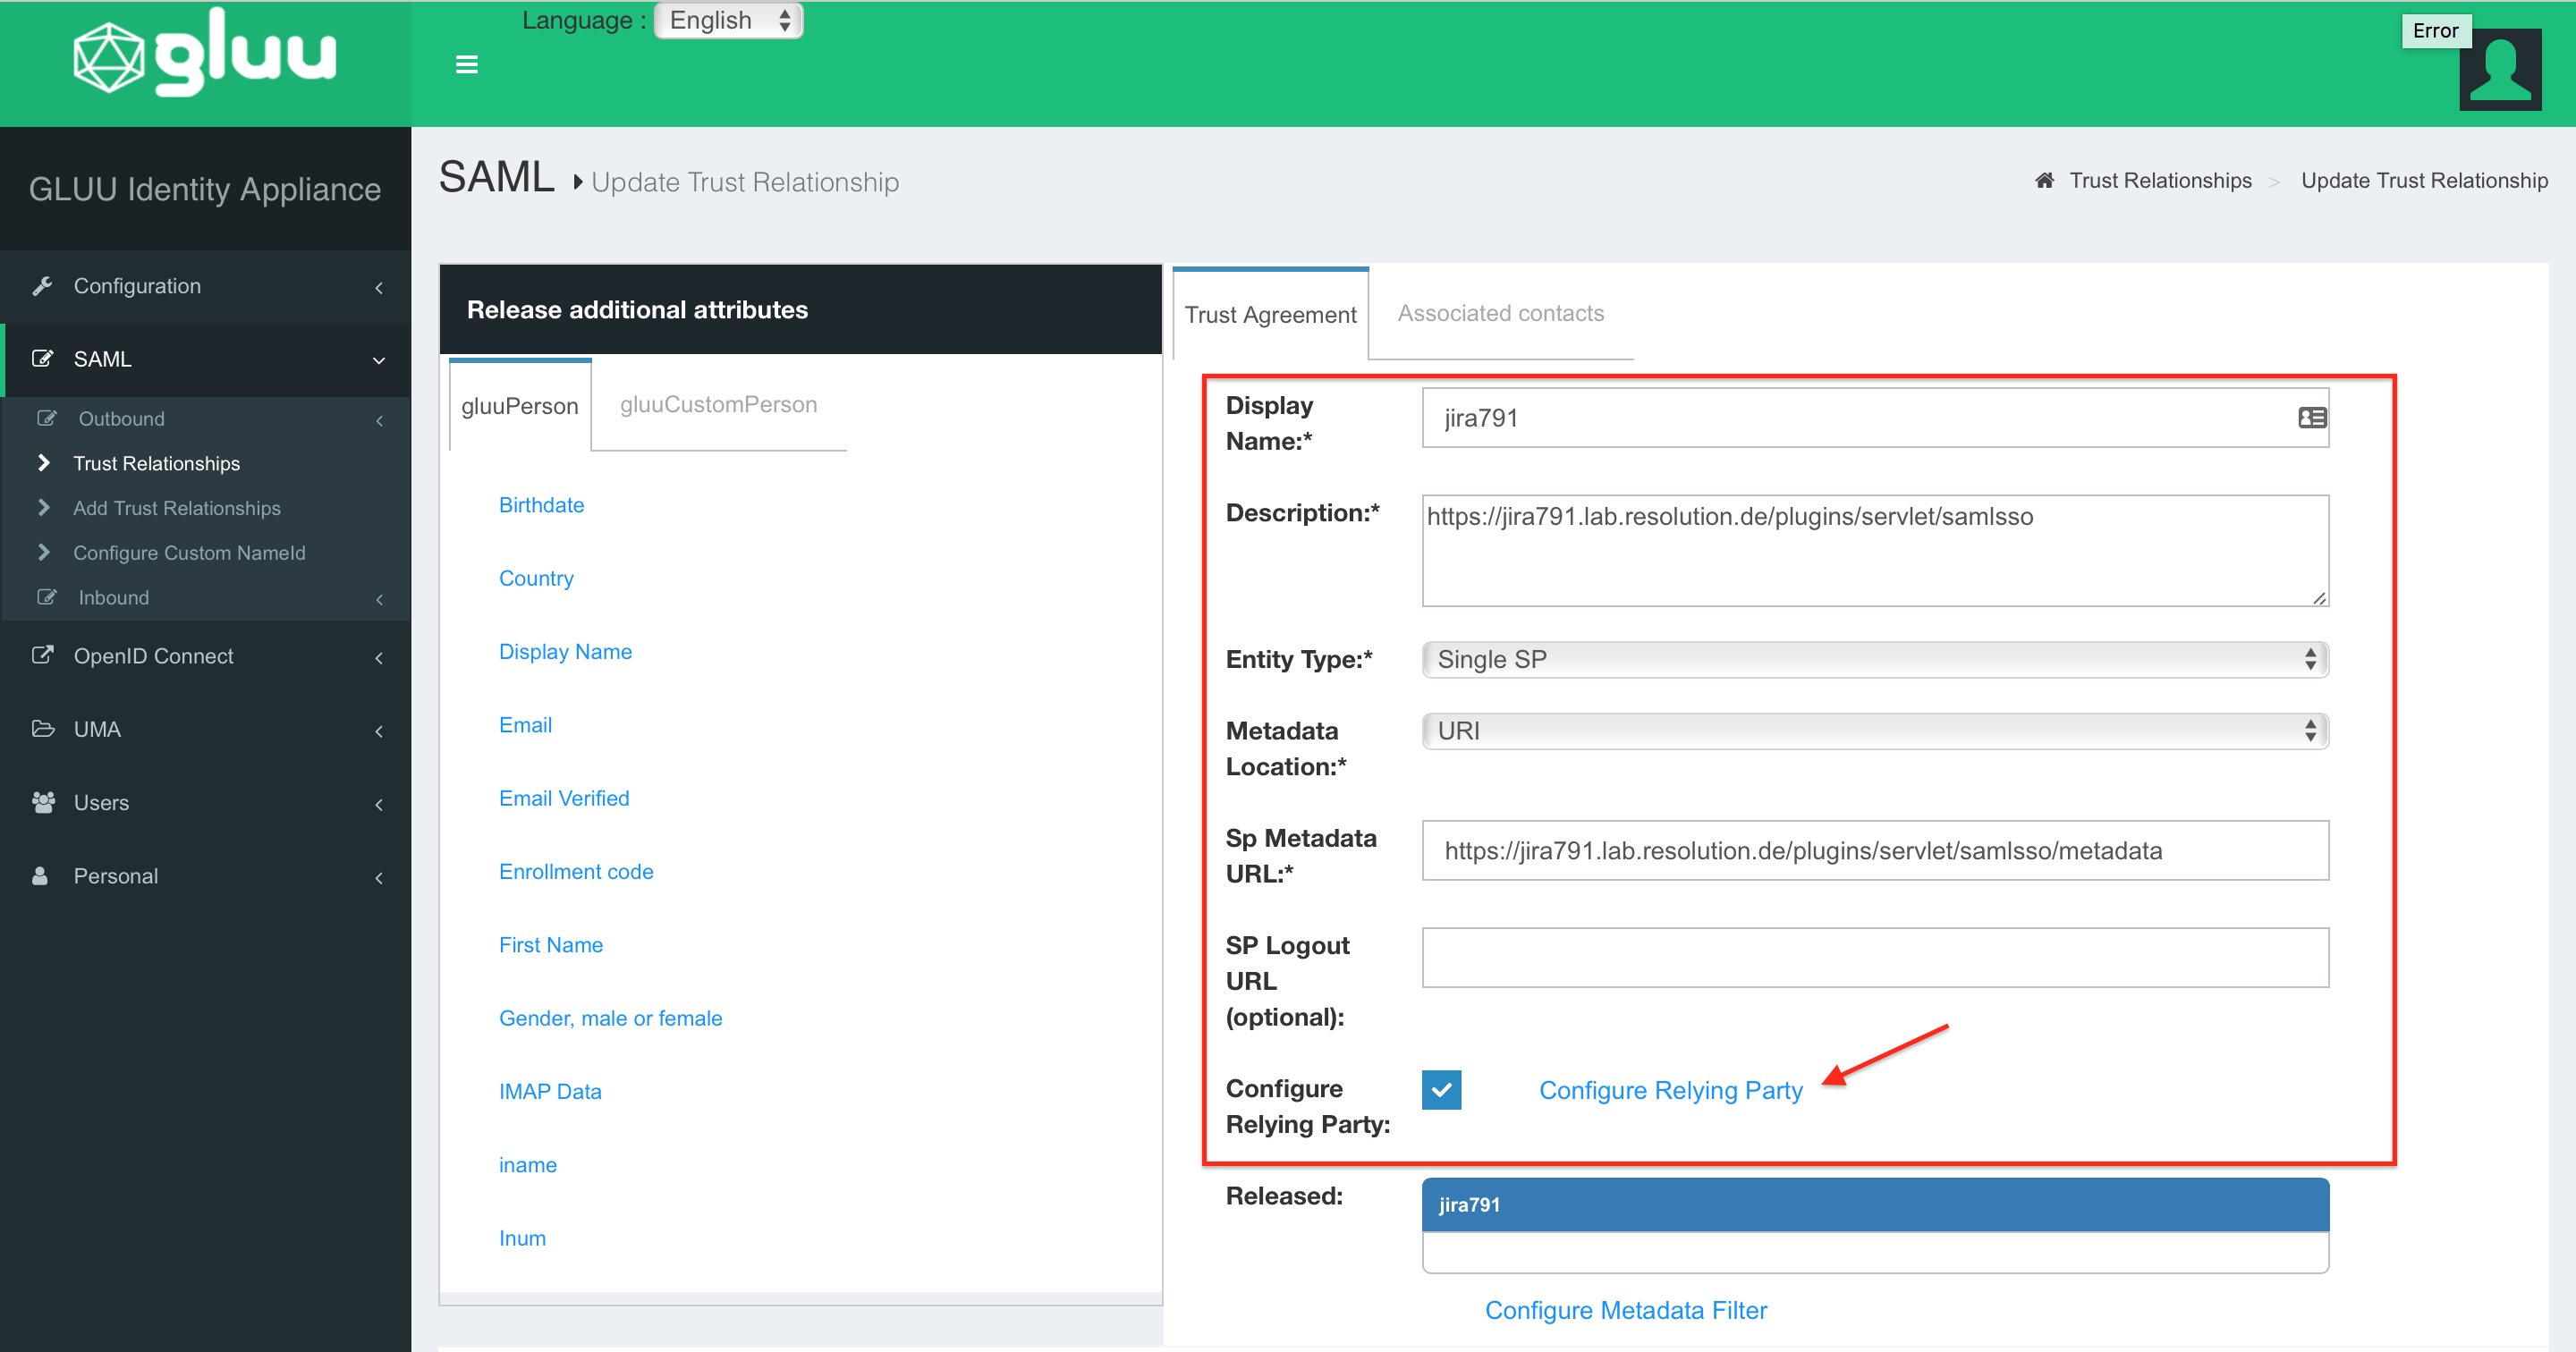The image size is (2576, 1352).
Task: Switch to the Associated contacts tab
Action: [1500, 314]
